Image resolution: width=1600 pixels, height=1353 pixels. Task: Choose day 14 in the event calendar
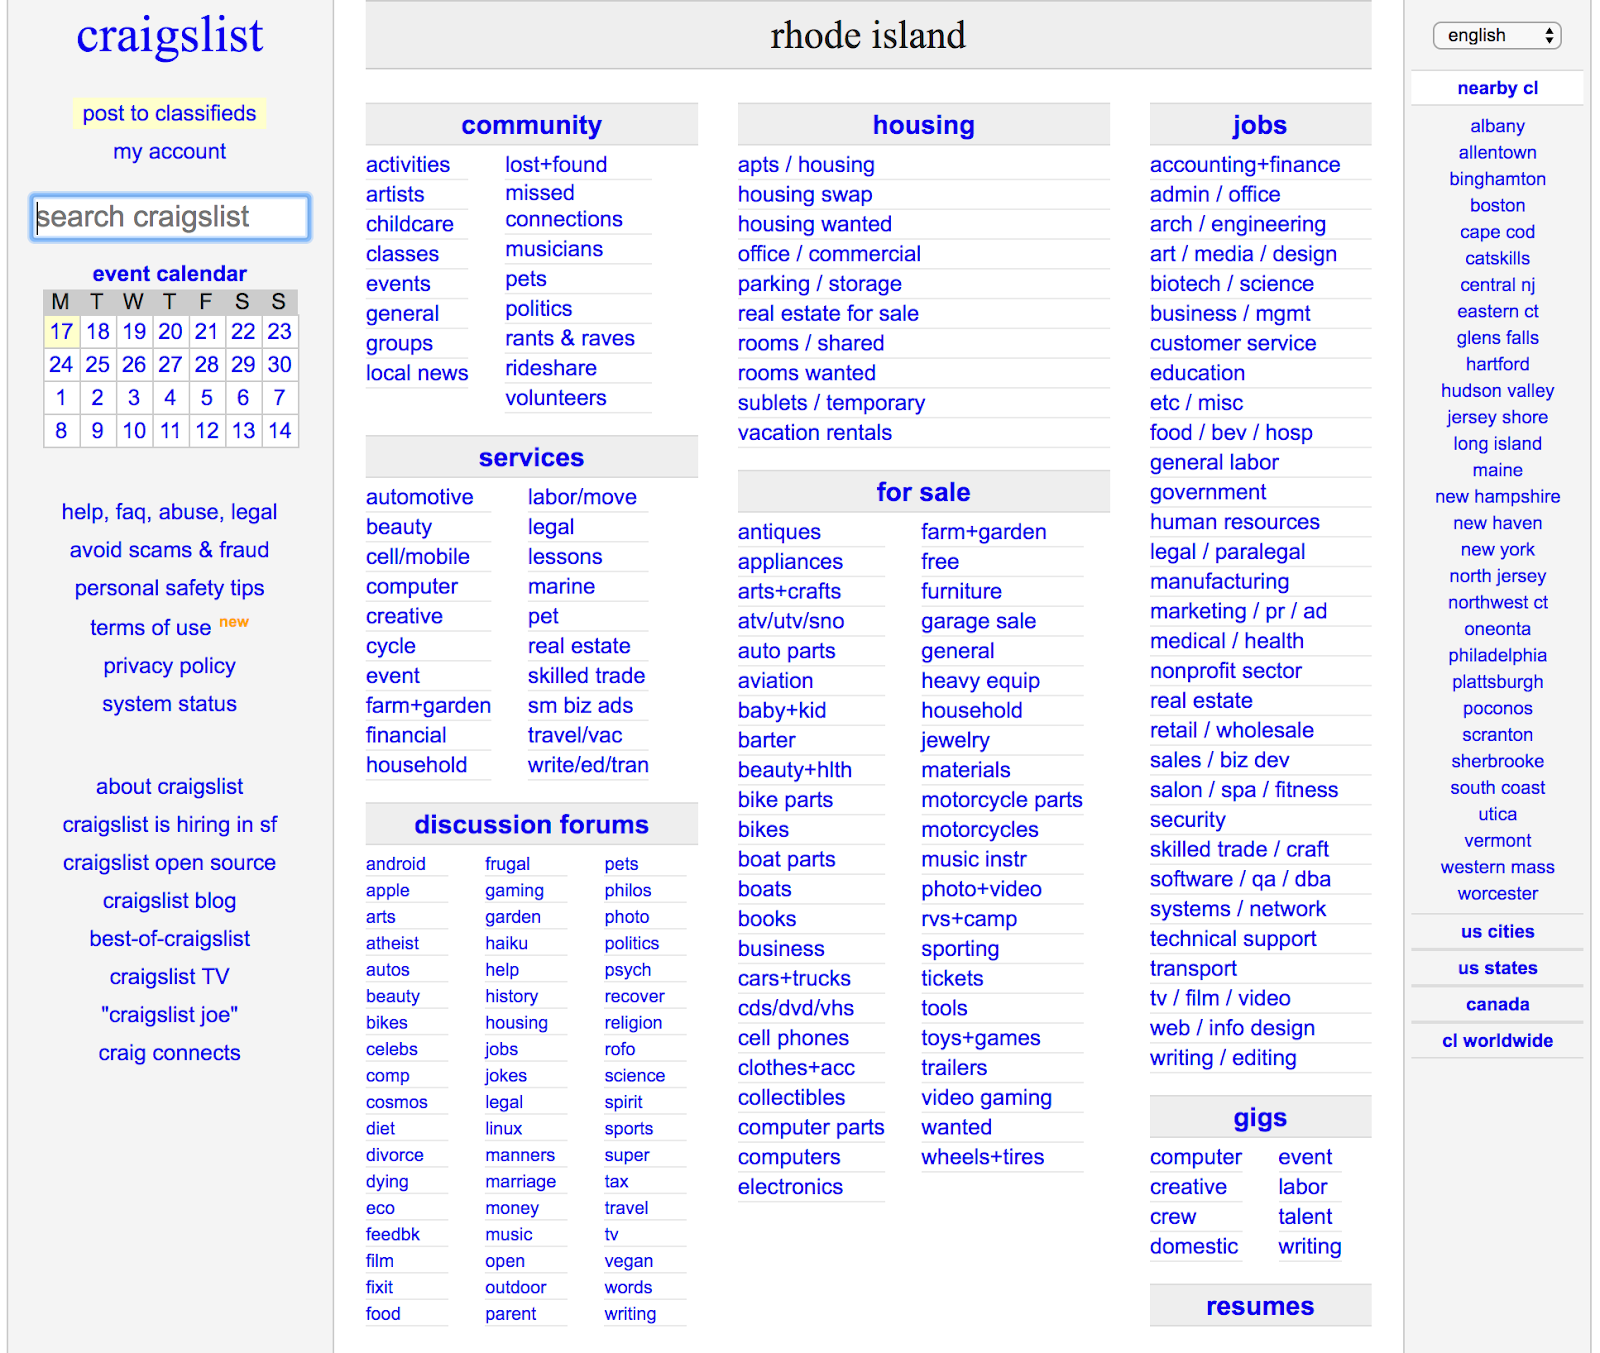[x=280, y=431]
